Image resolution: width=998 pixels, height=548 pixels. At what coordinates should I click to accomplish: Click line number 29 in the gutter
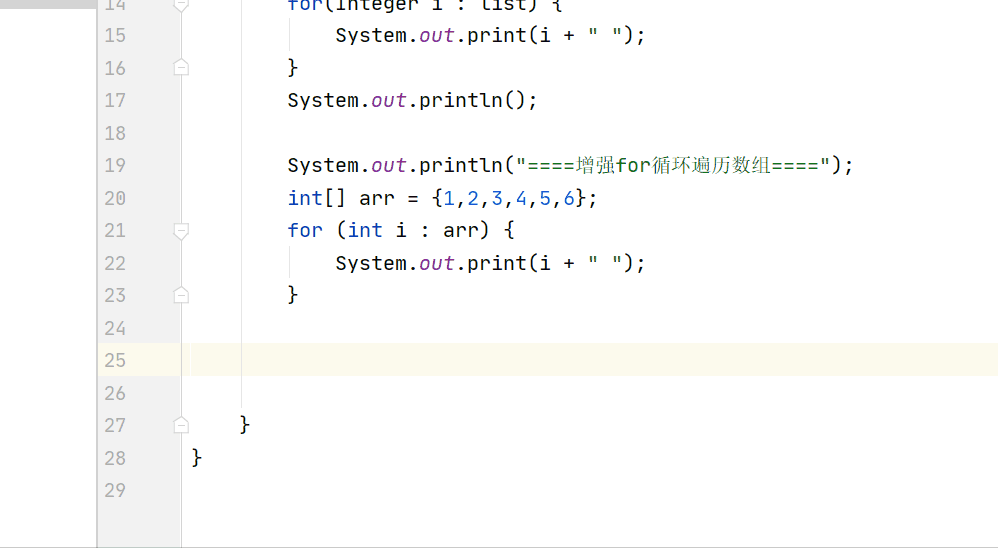point(115,490)
